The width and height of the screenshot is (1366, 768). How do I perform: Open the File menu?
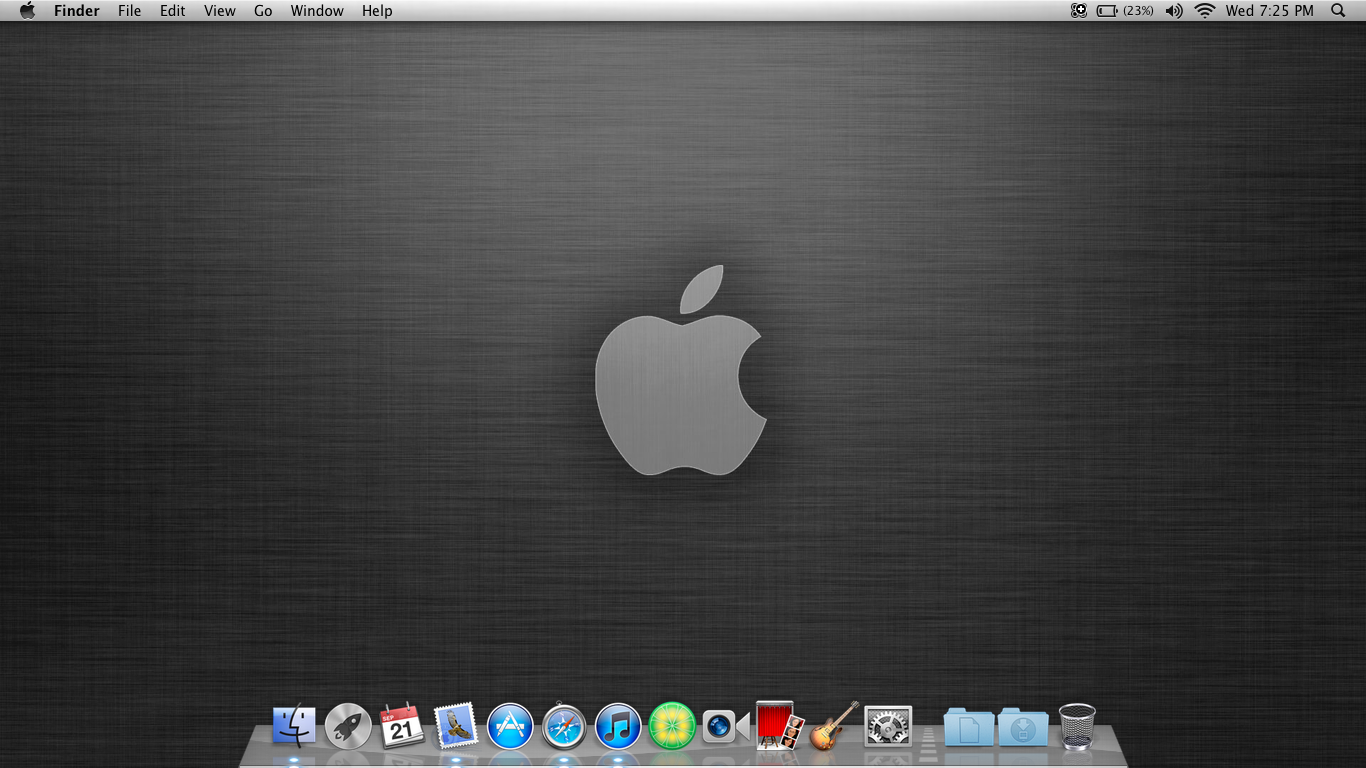point(130,11)
